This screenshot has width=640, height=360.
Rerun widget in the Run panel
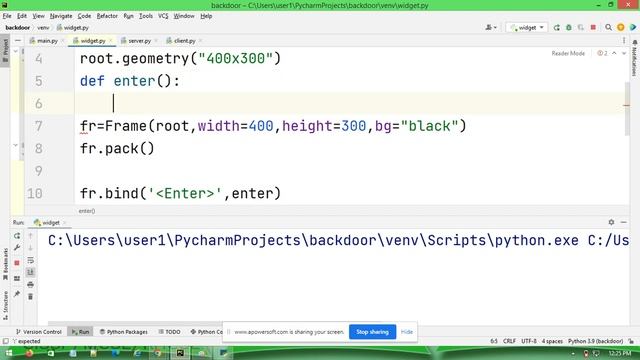coord(17,236)
